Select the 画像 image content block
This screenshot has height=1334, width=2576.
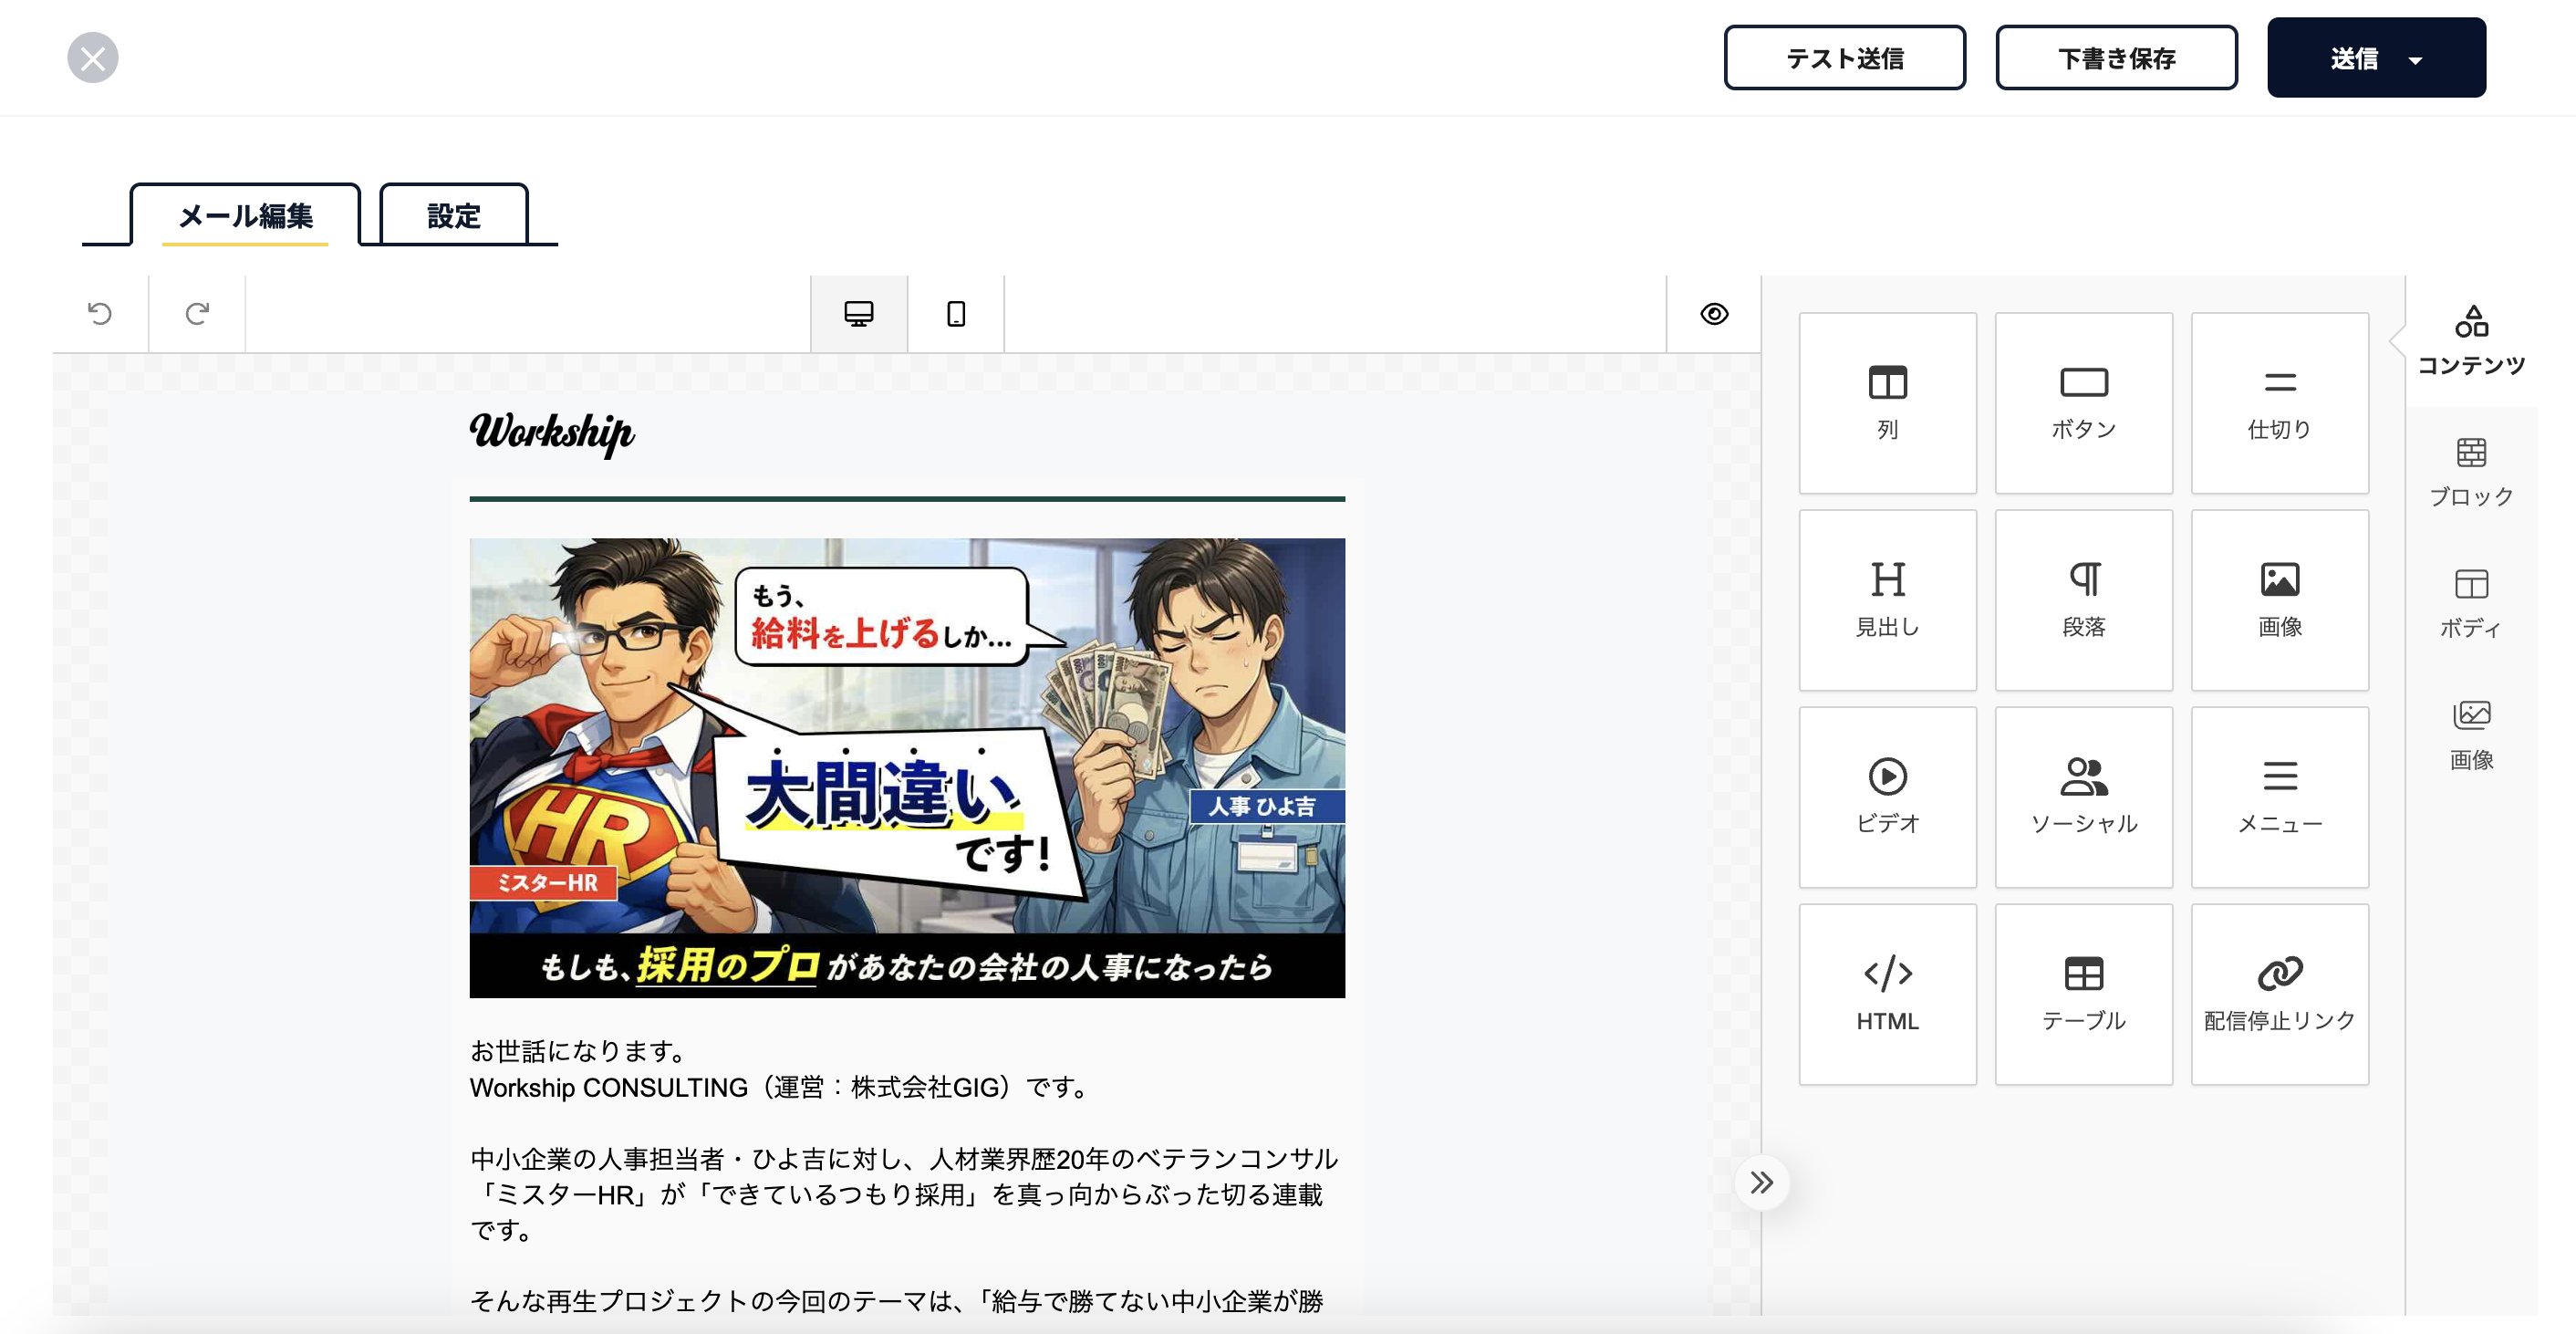(x=2279, y=600)
